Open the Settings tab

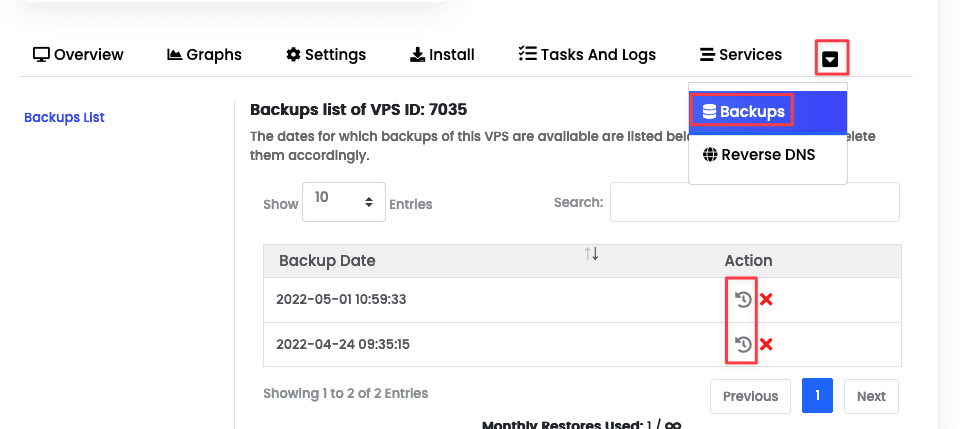tap(326, 55)
